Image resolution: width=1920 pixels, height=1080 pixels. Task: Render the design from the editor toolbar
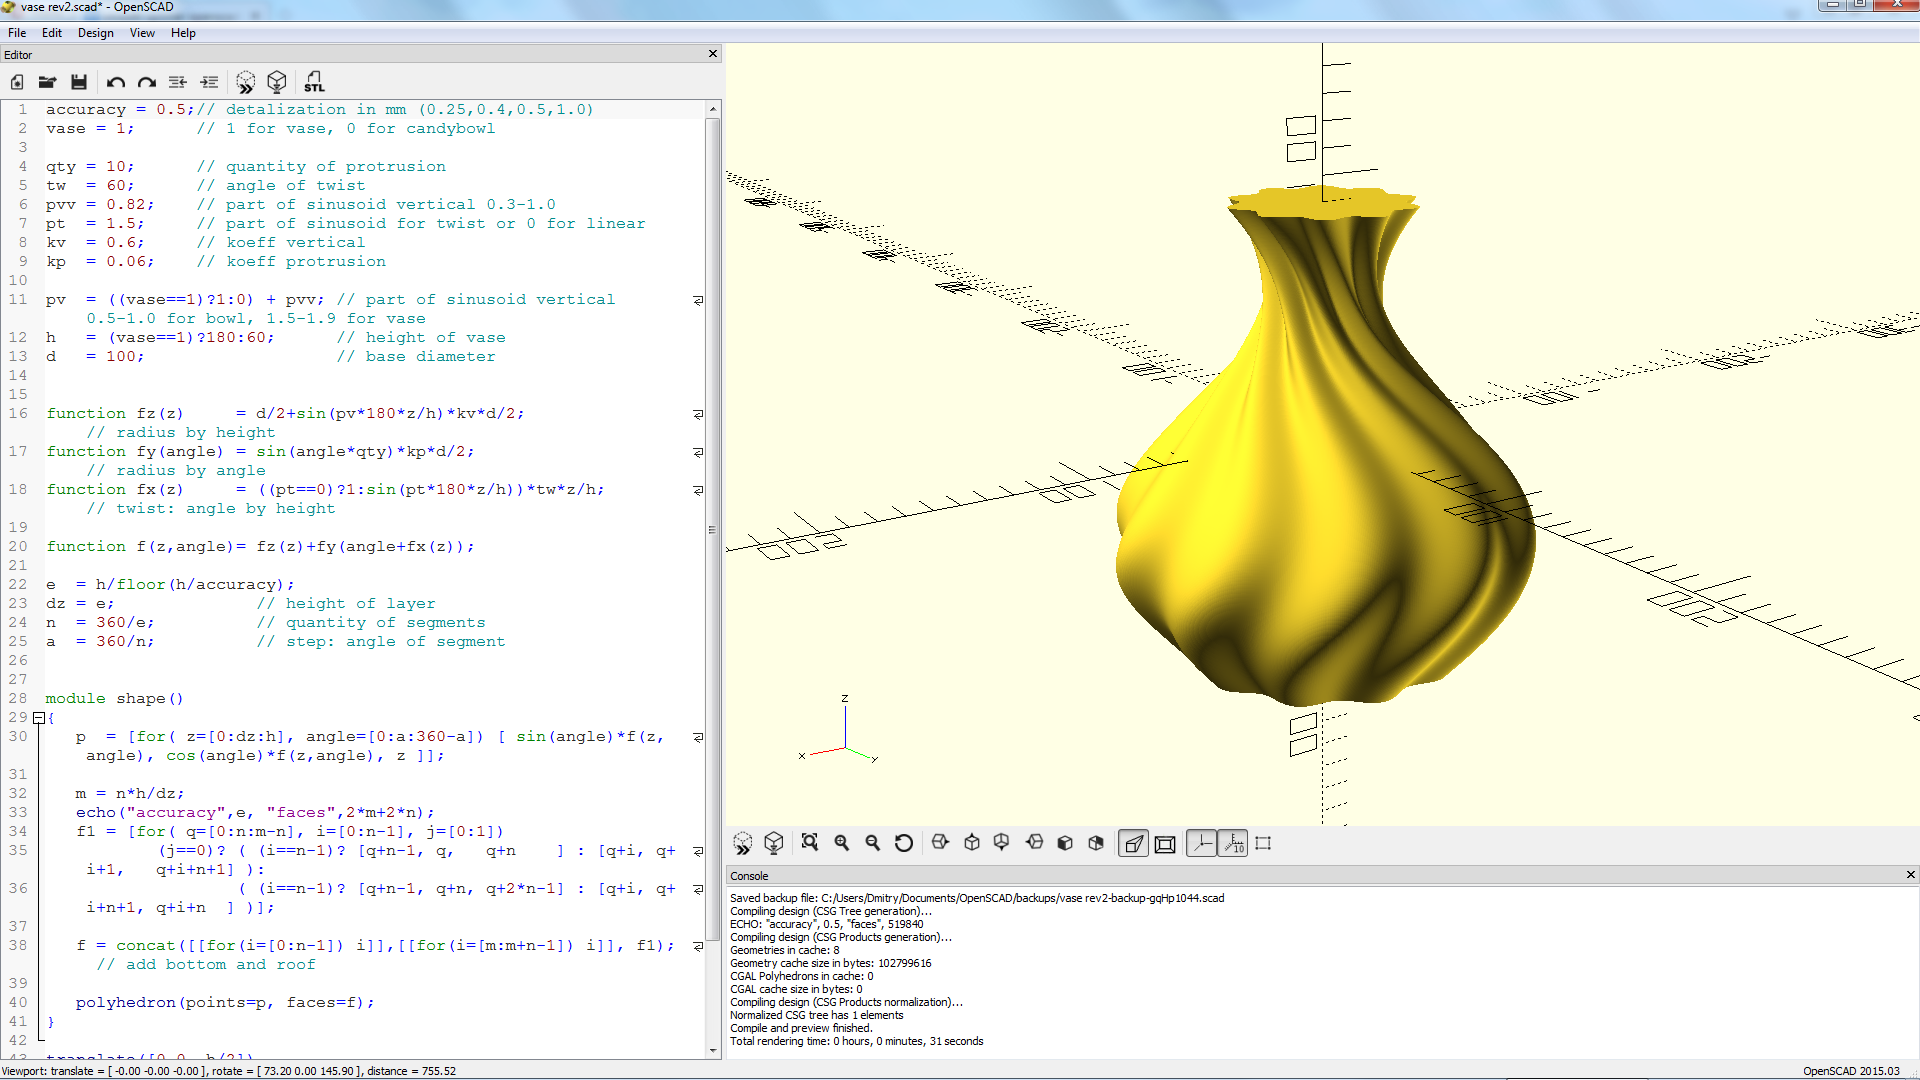277,82
